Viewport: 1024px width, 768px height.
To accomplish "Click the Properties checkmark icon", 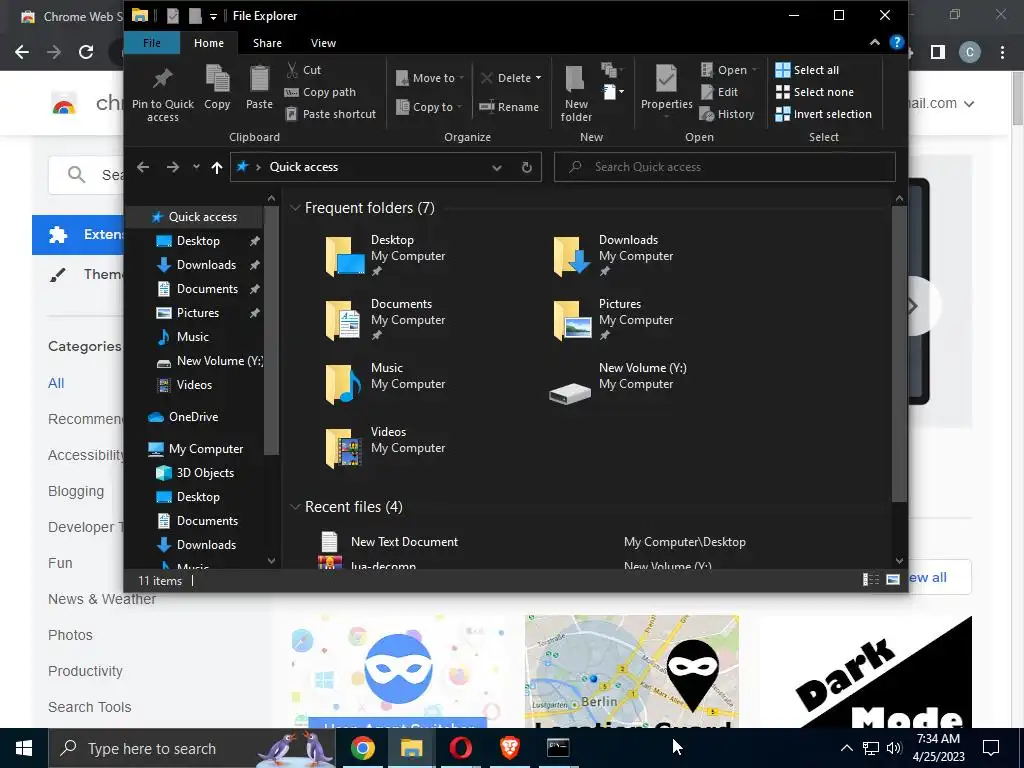I will (666, 78).
